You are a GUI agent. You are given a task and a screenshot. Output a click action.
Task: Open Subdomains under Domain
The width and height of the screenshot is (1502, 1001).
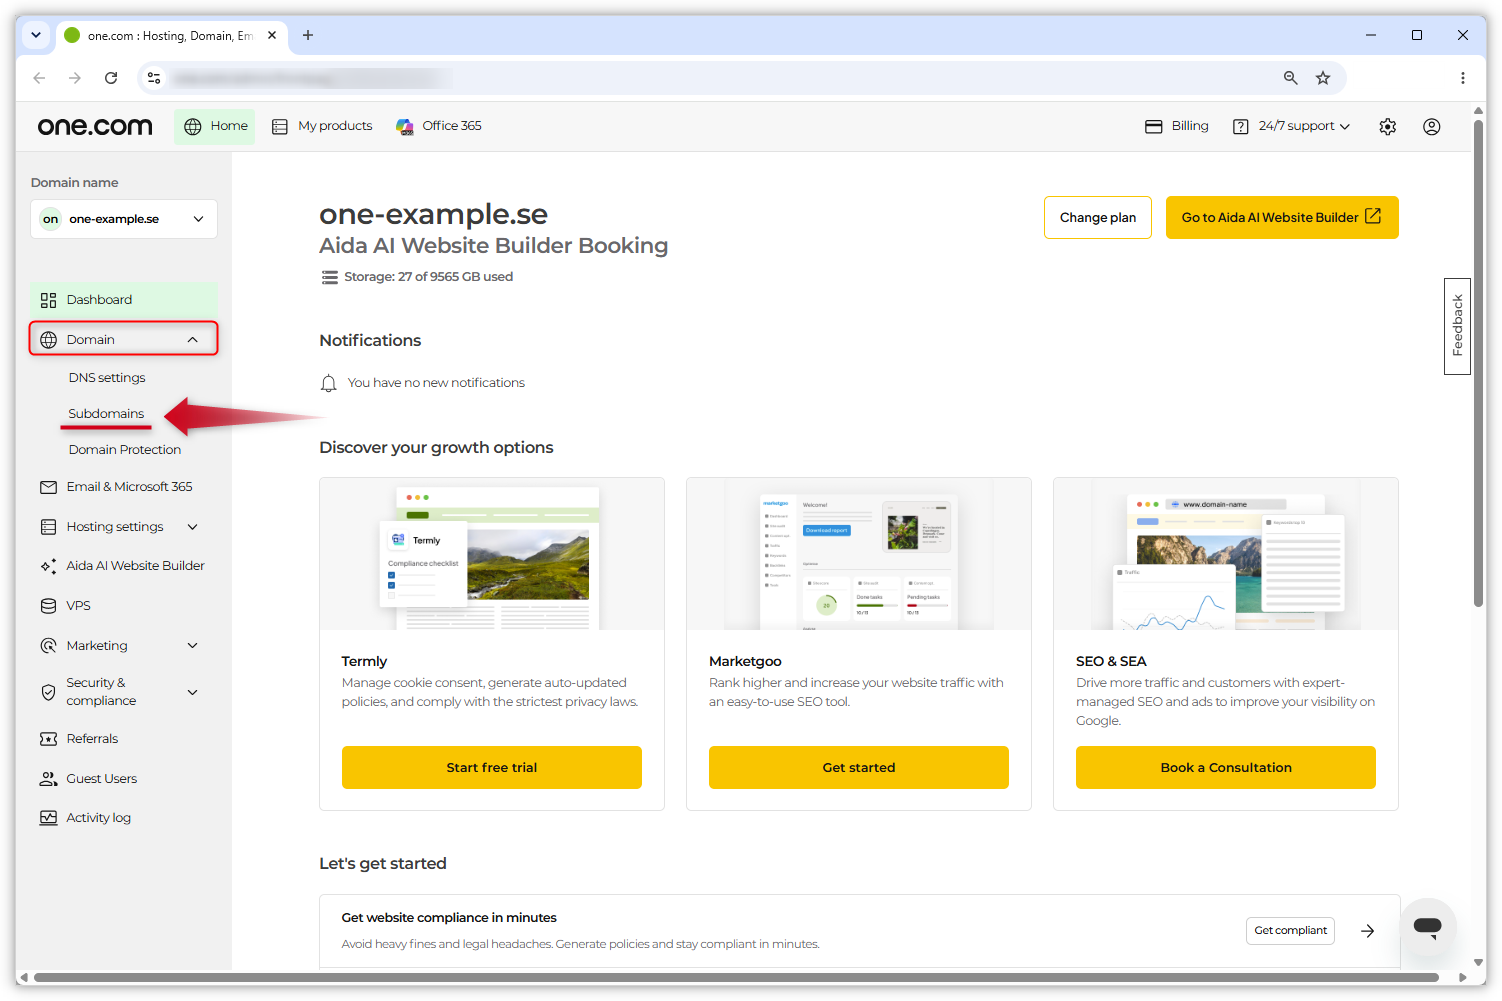coord(106,414)
